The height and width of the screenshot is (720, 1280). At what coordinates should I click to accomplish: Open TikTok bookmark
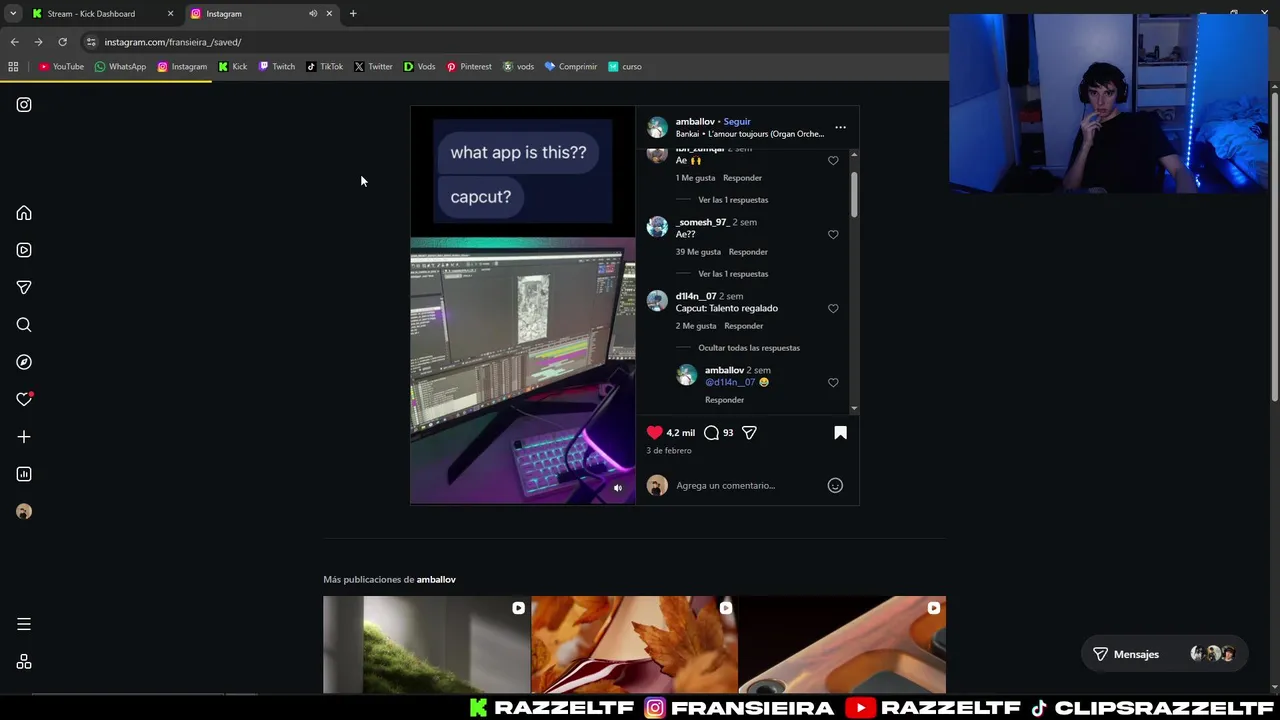[325, 67]
